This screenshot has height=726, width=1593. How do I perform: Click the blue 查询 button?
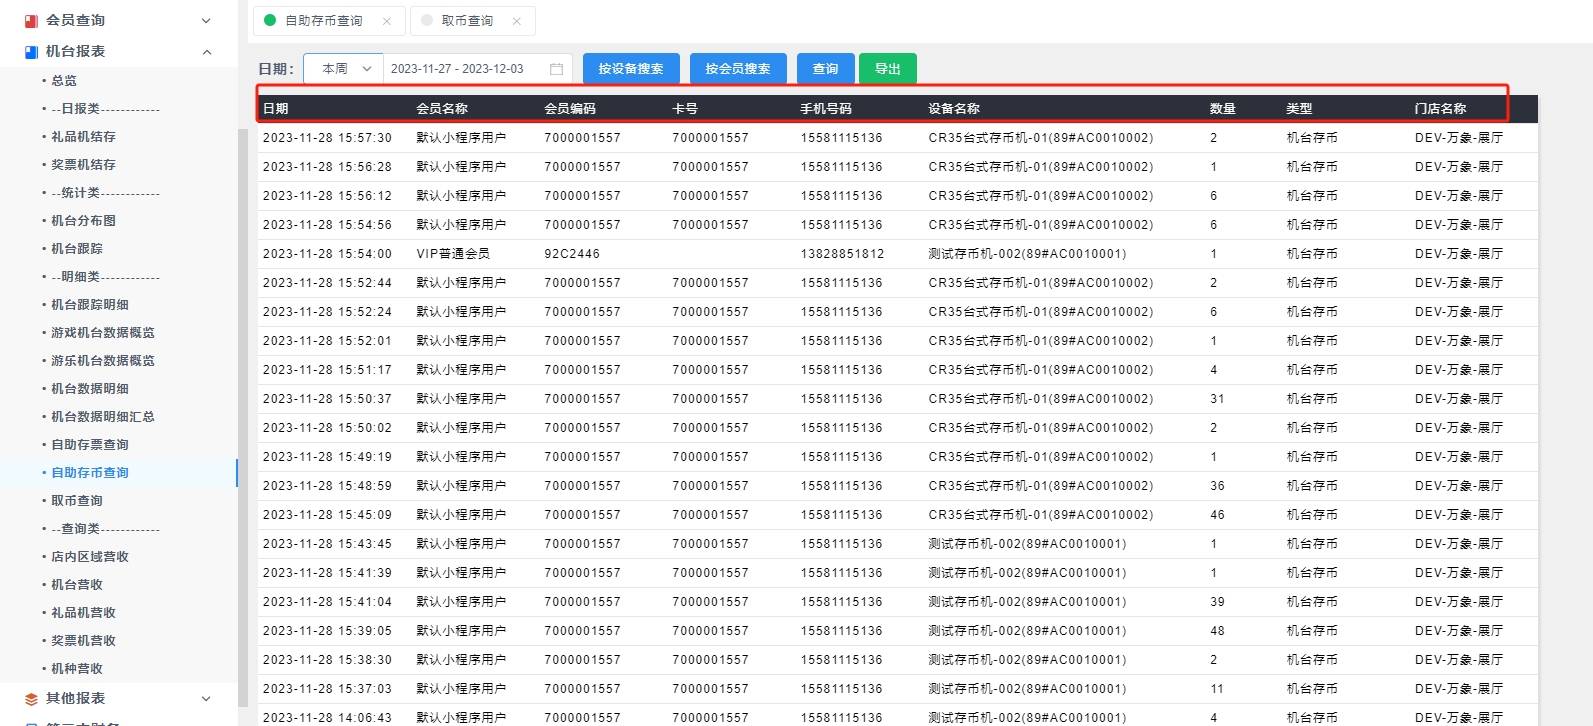click(826, 69)
